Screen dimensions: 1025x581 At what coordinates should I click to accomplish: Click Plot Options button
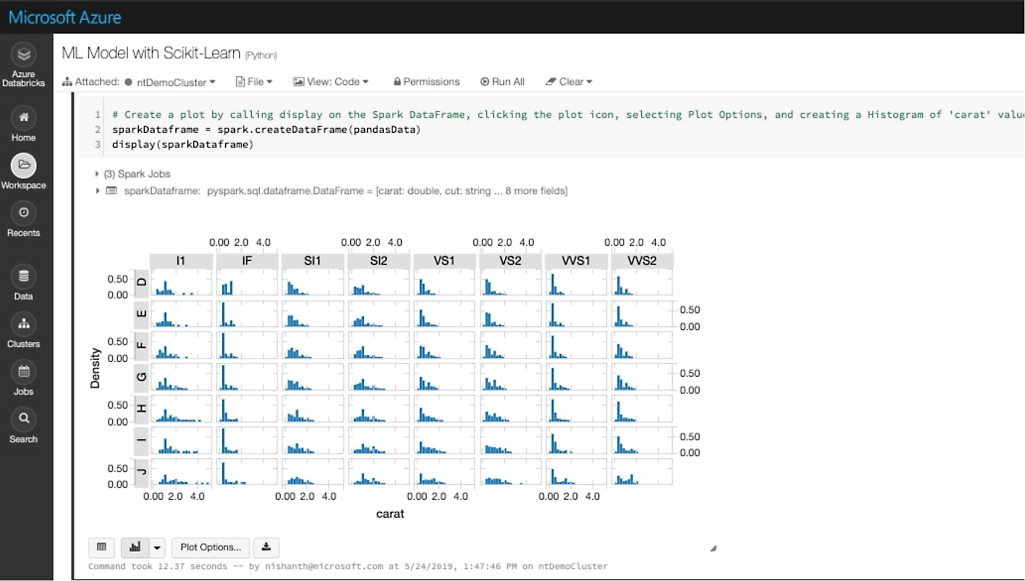210,547
